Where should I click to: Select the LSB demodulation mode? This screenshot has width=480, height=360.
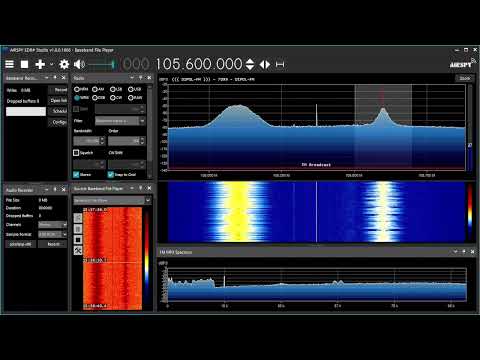point(116,89)
